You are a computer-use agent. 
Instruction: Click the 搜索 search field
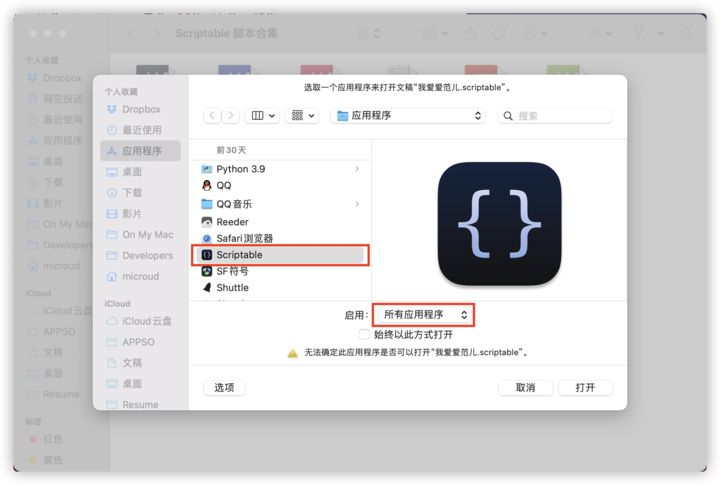pos(555,116)
